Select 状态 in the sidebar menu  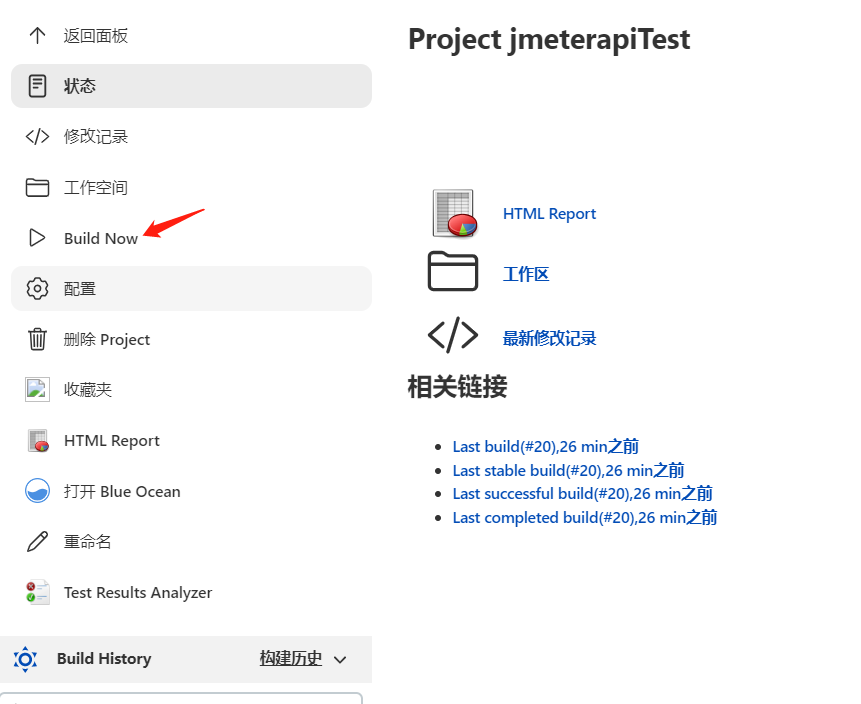(80, 86)
